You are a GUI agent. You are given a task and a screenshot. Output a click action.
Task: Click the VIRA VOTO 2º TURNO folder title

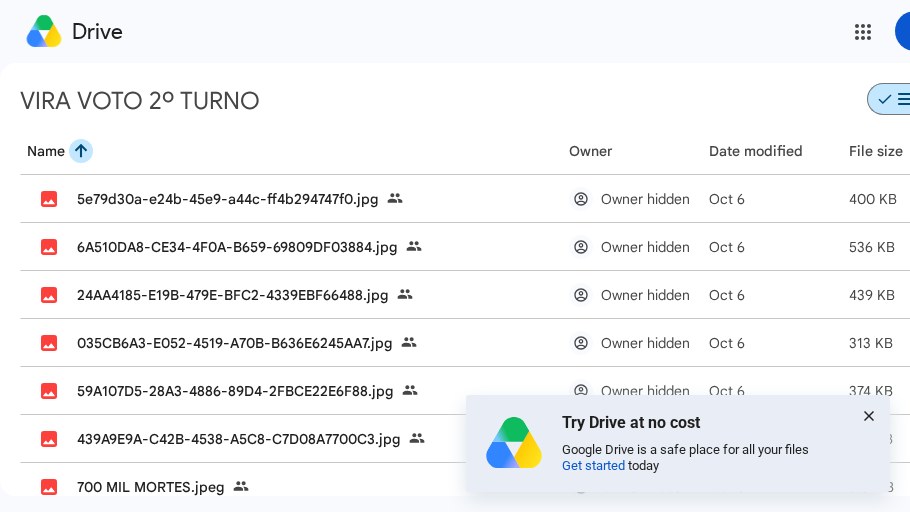coord(140,101)
